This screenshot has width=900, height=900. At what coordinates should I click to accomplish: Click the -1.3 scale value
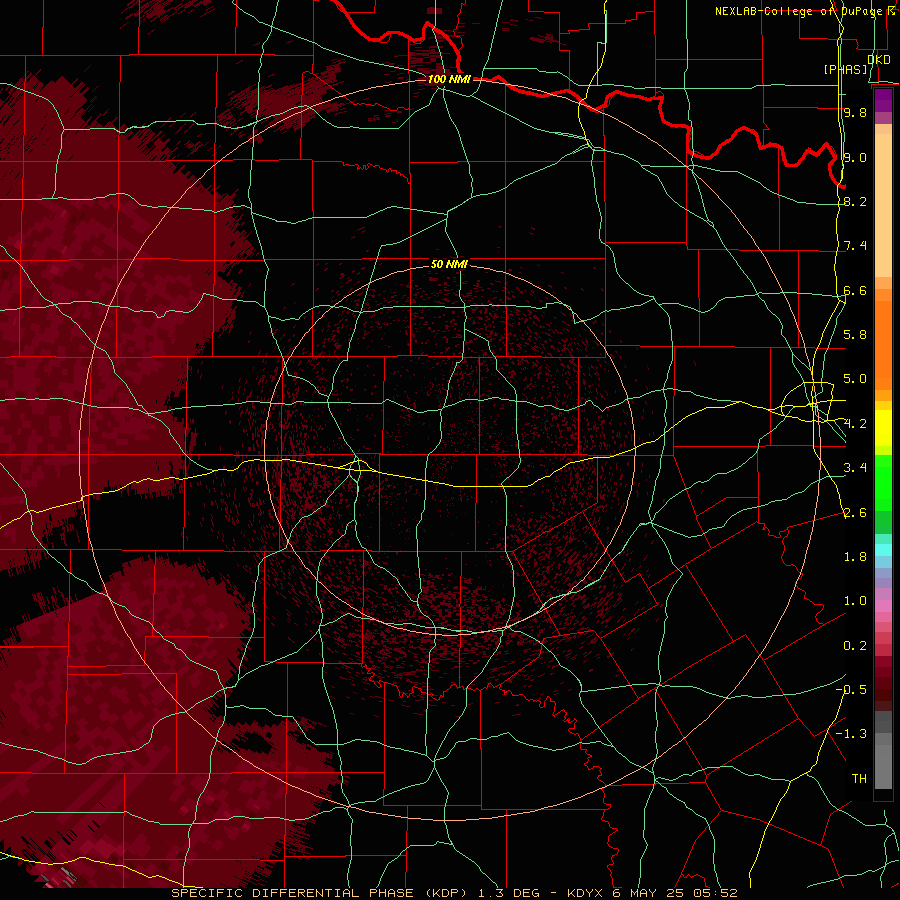point(851,734)
